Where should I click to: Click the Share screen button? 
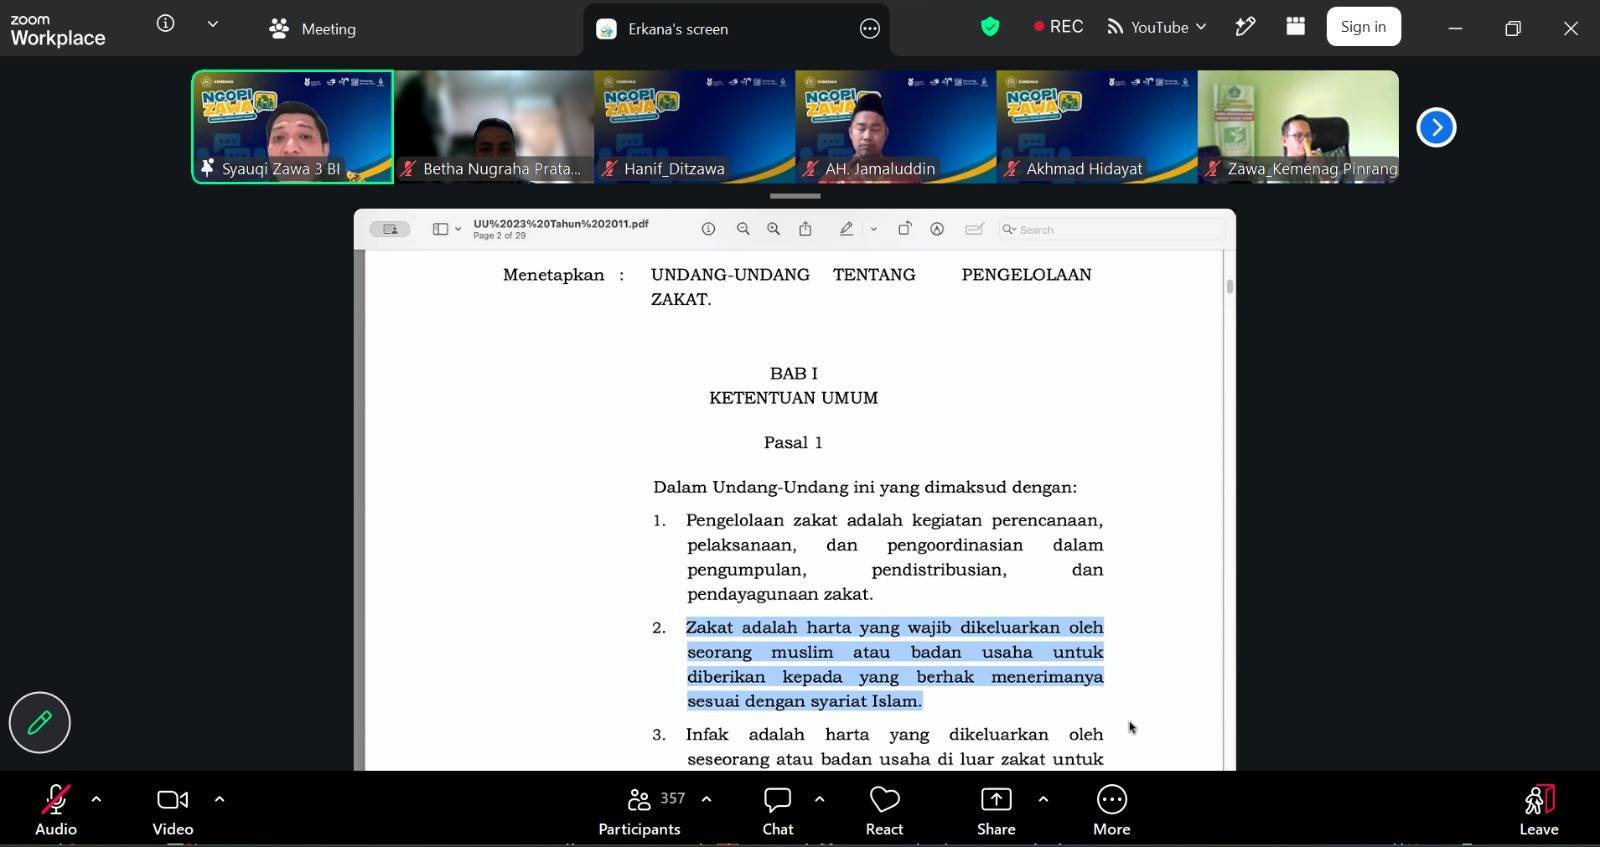996,810
